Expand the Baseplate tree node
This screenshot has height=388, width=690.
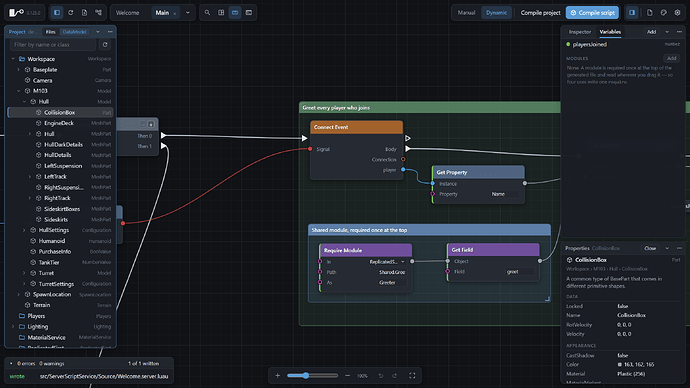tap(18, 70)
